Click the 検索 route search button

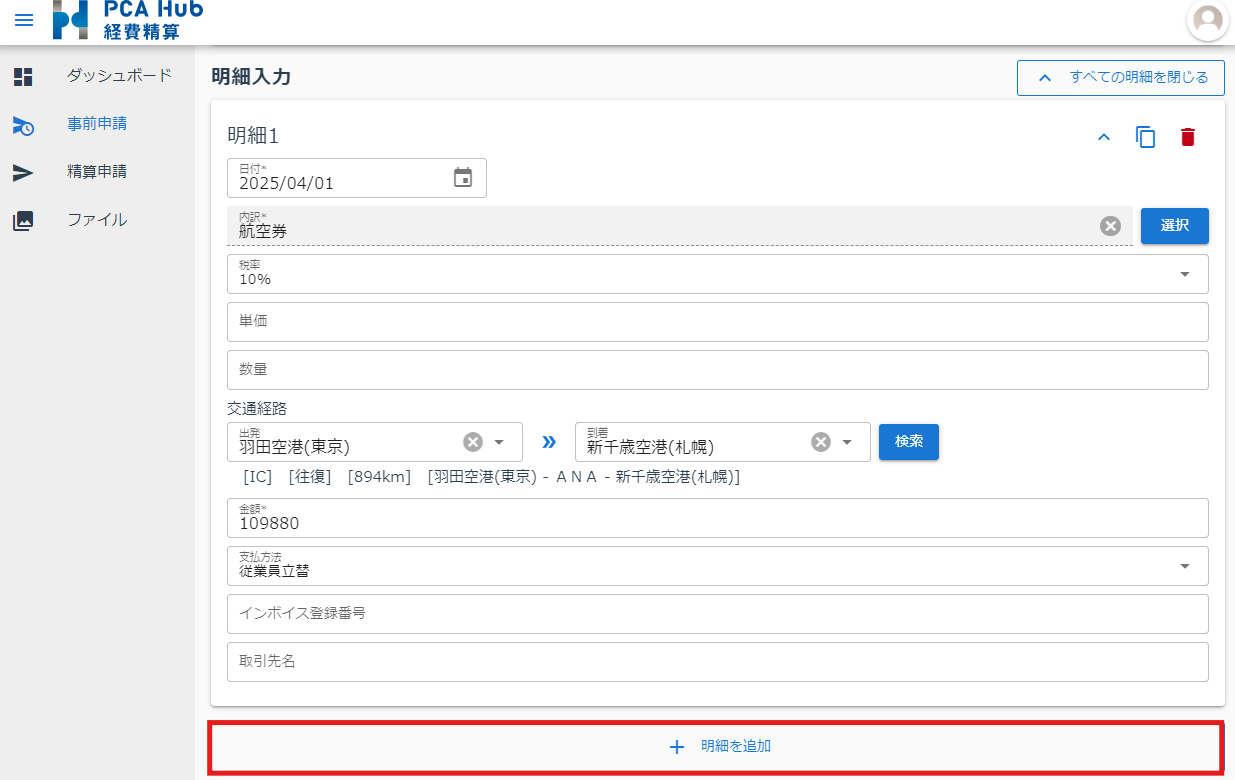908,442
